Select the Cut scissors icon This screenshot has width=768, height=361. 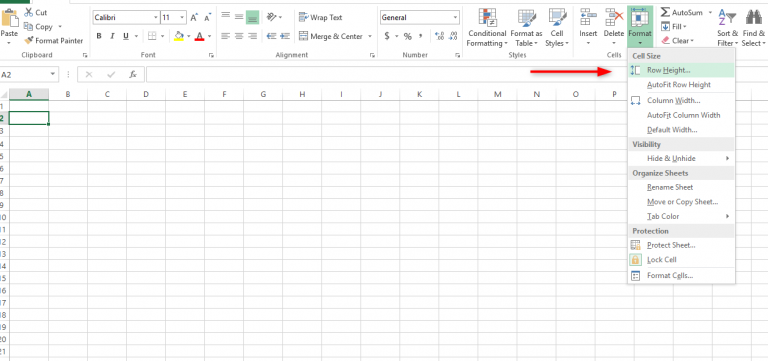(x=28, y=12)
